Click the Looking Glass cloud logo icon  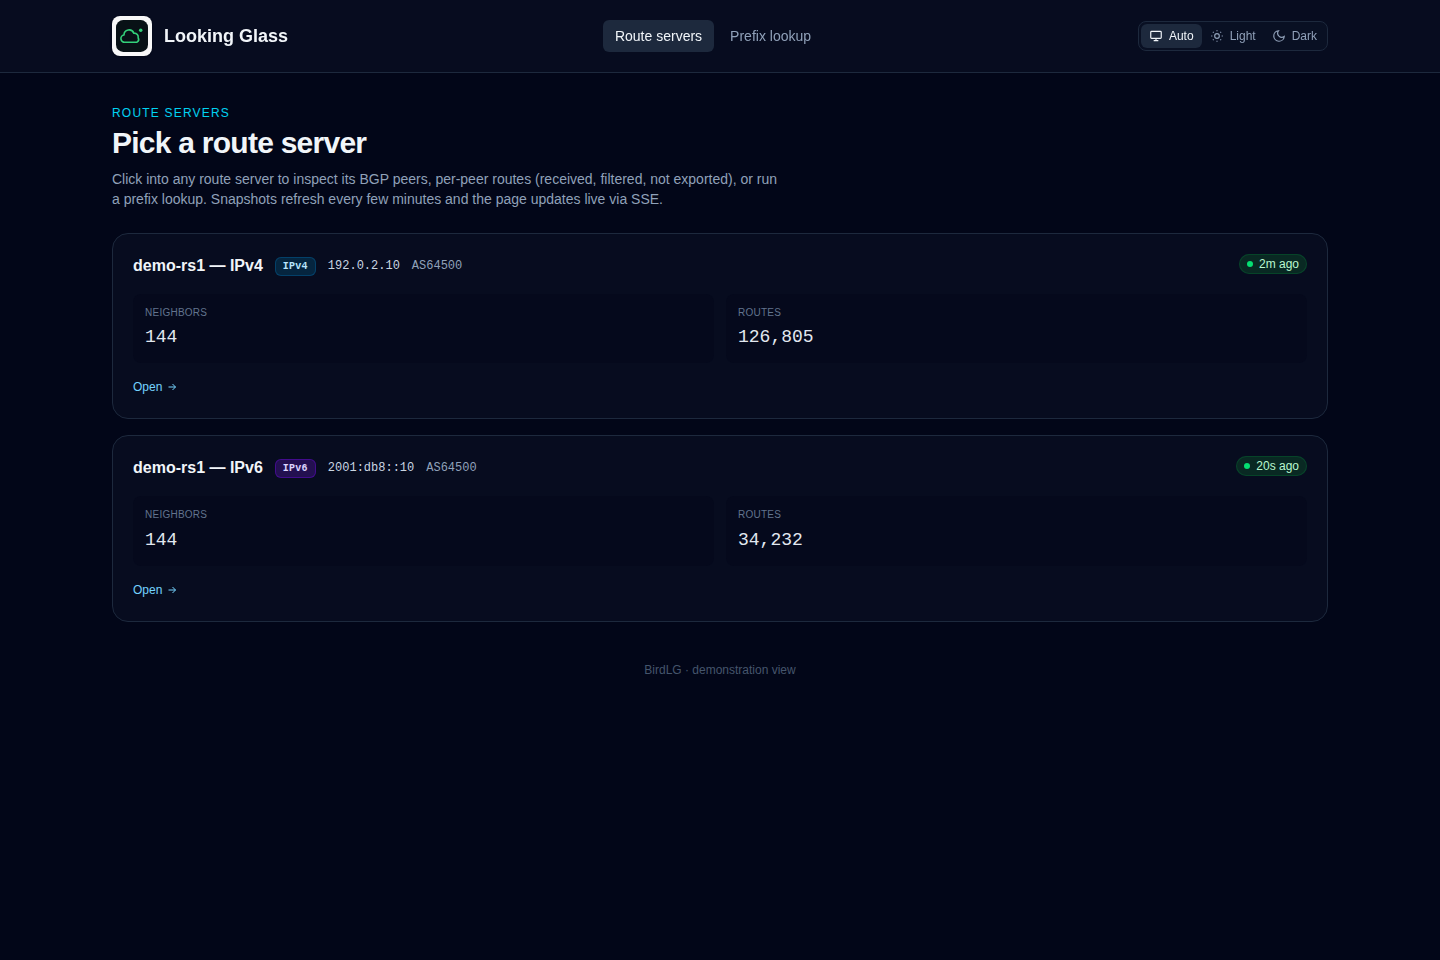pyautogui.click(x=132, y=36)
